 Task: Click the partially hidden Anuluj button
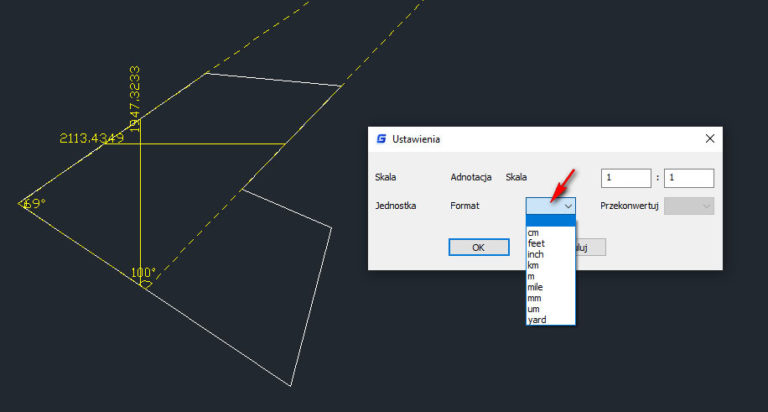590,247
